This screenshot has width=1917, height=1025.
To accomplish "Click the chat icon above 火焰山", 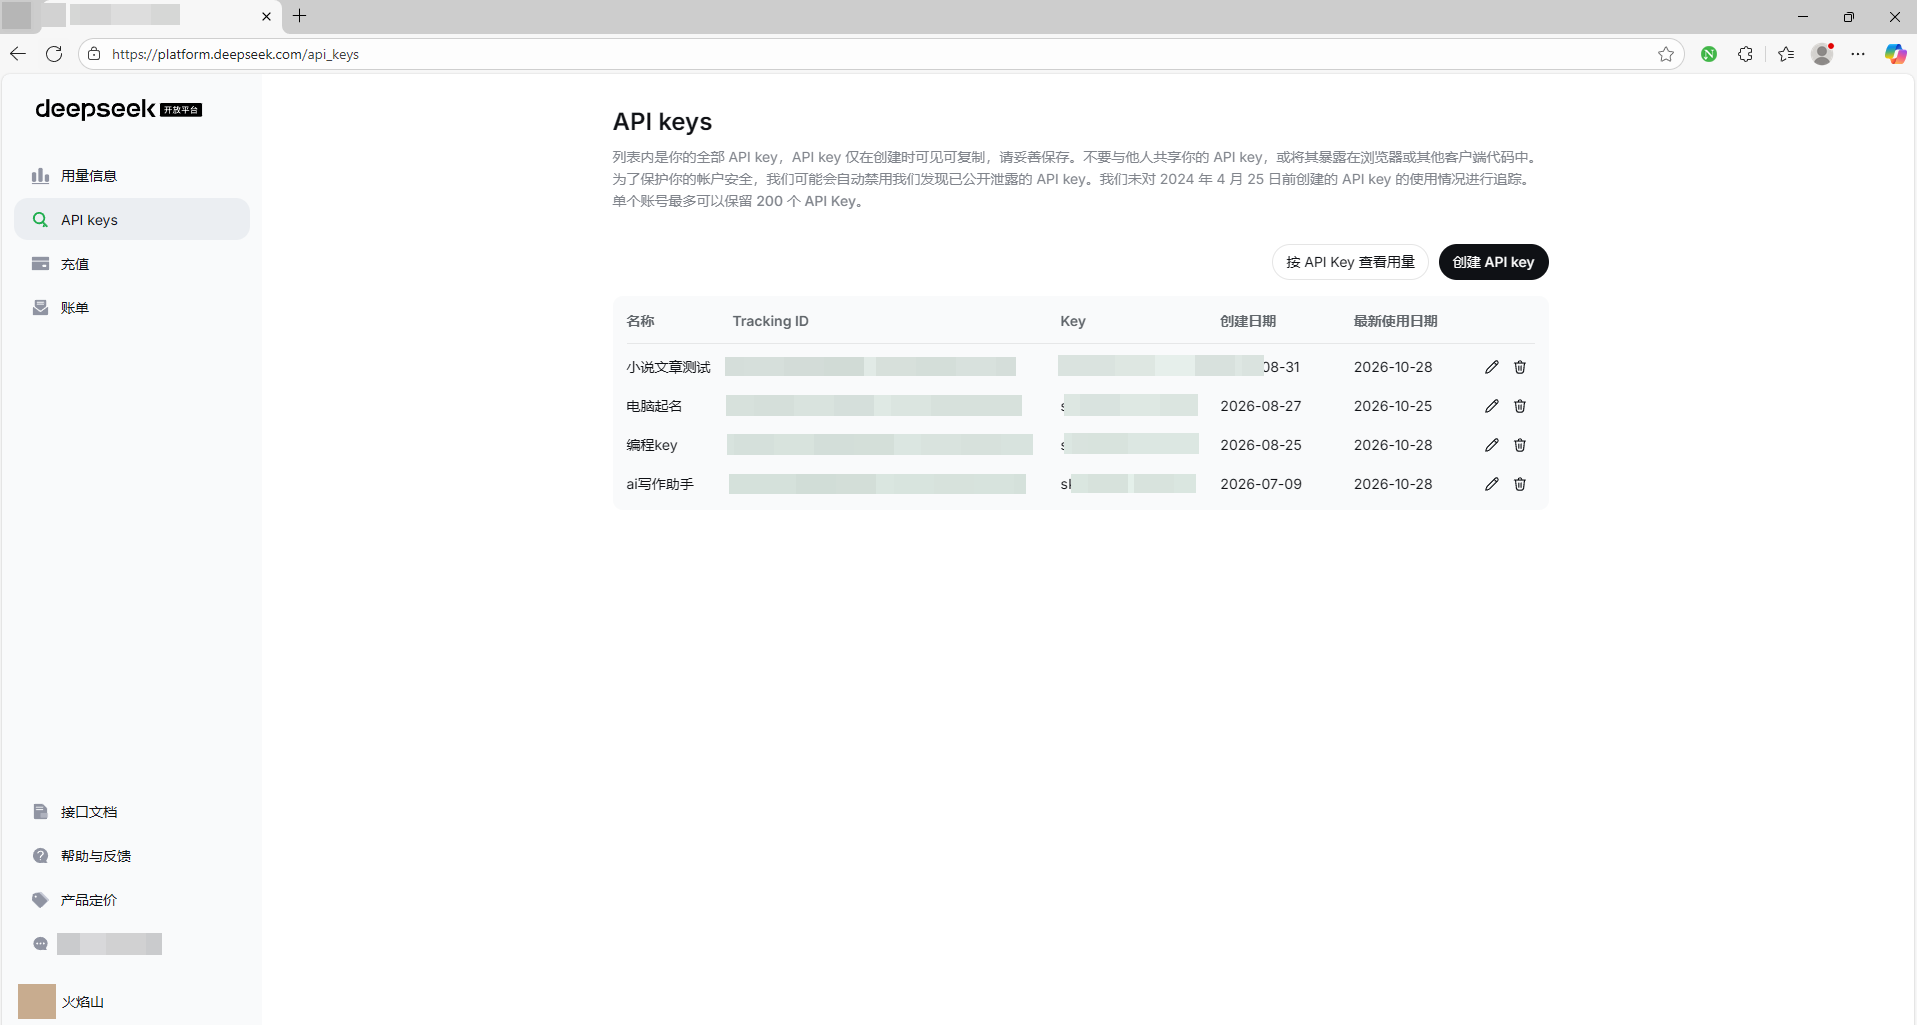I will (40, 944).
